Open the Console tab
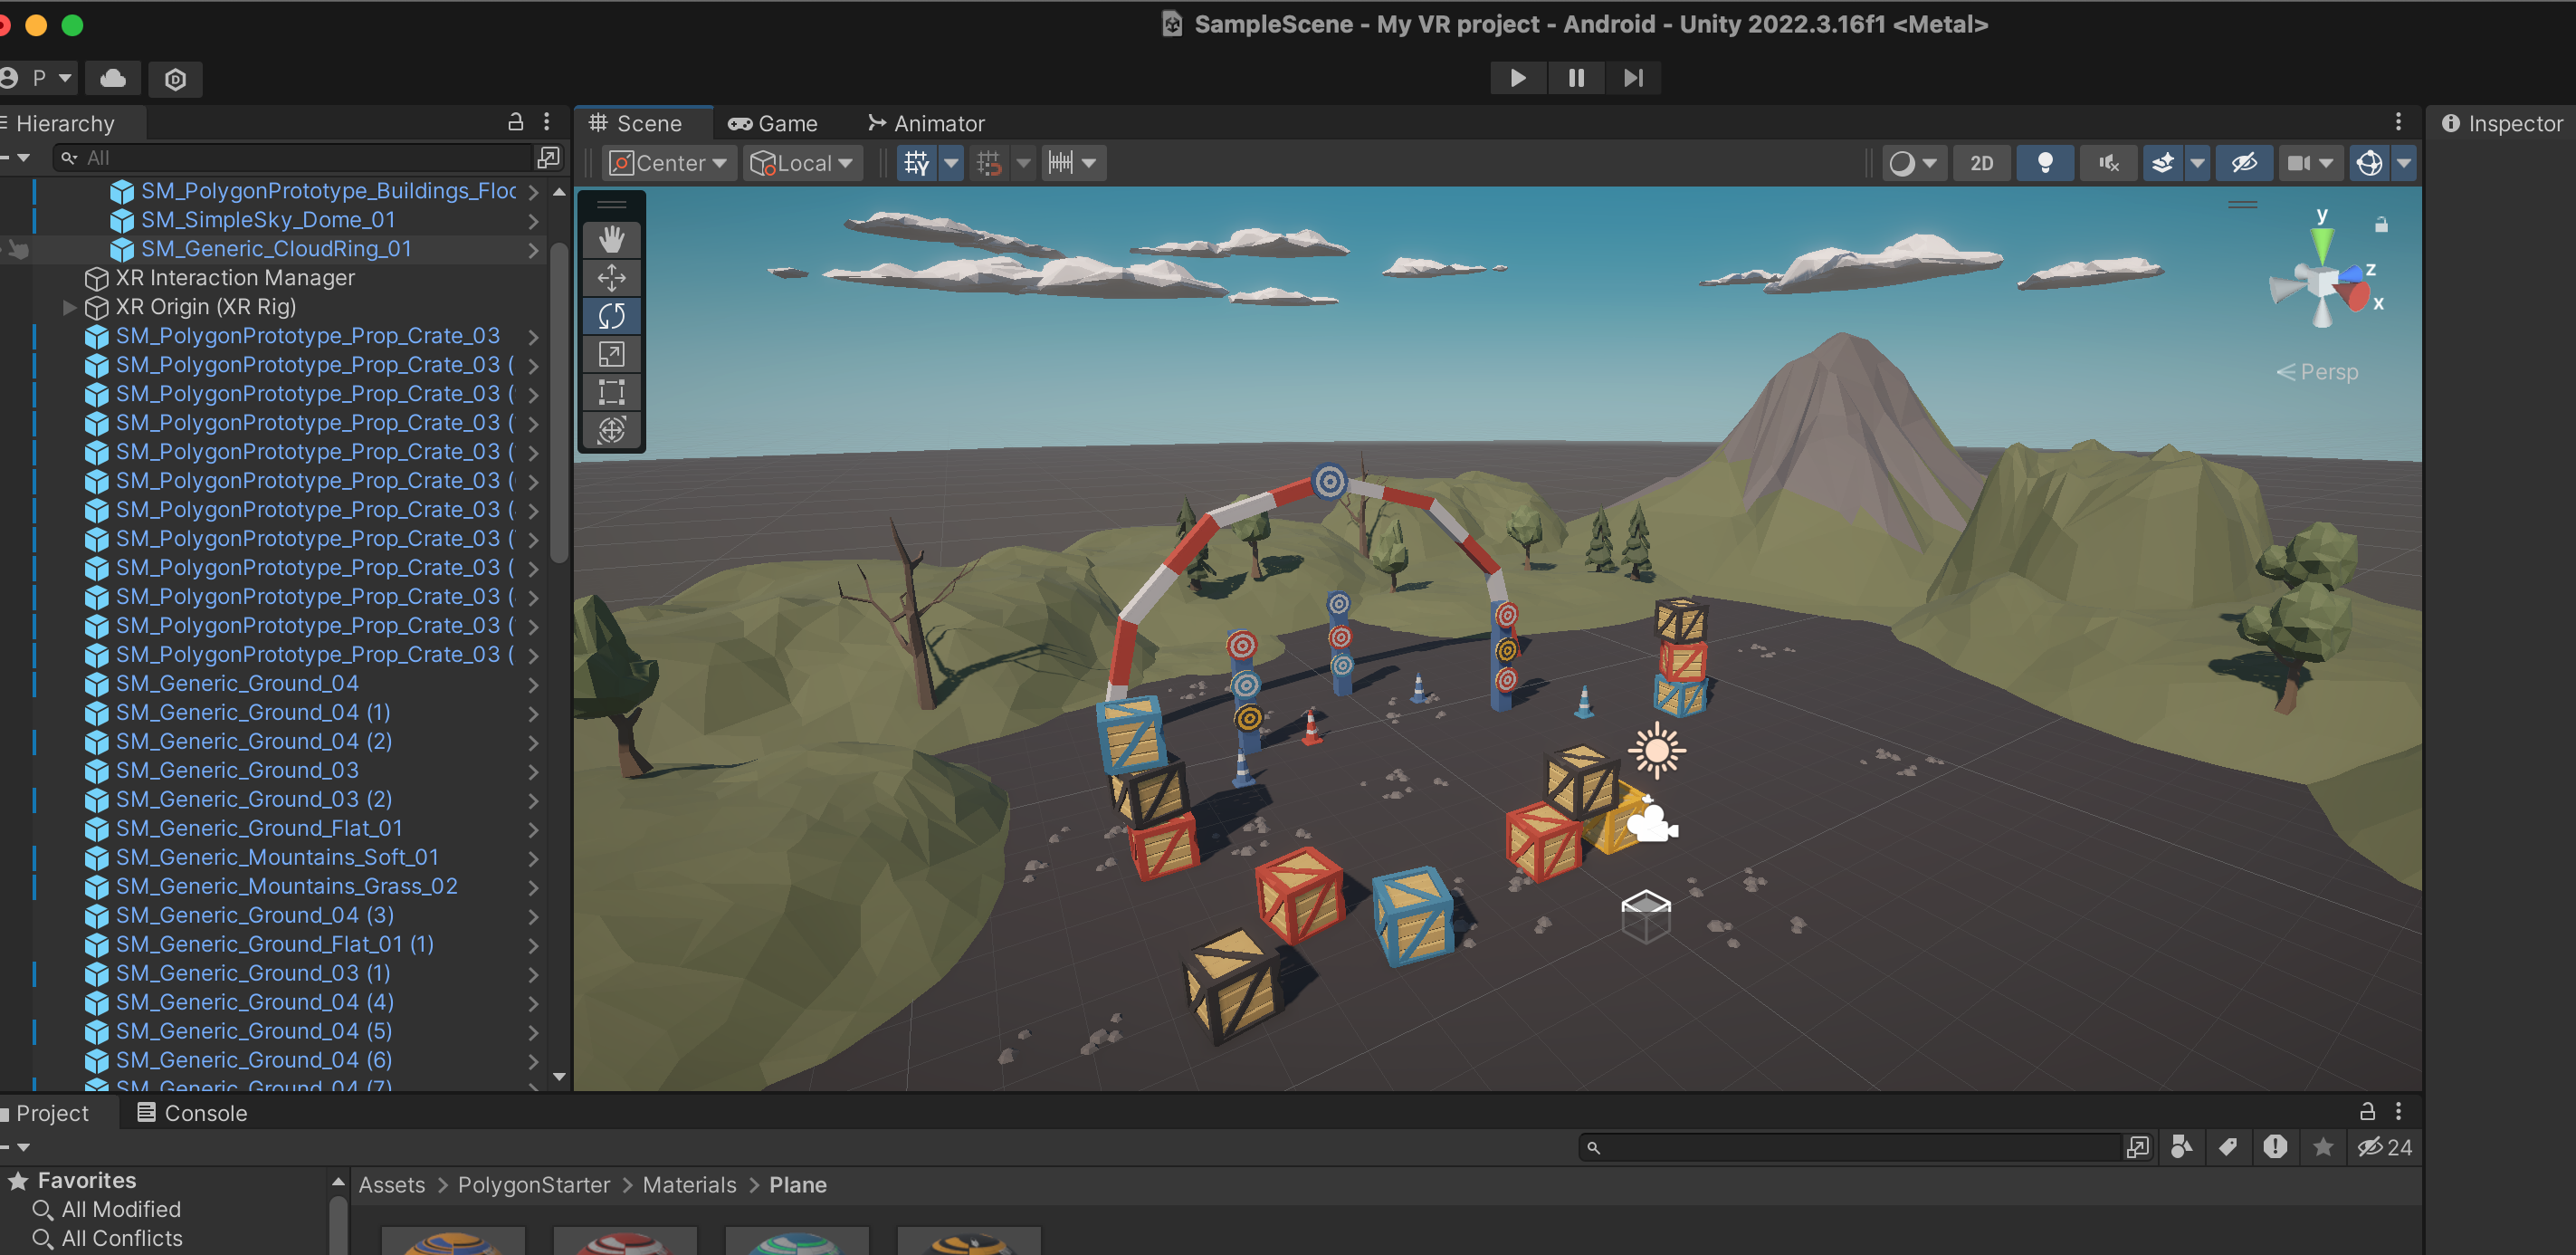2576x1255 pixels. (192, 1113)
